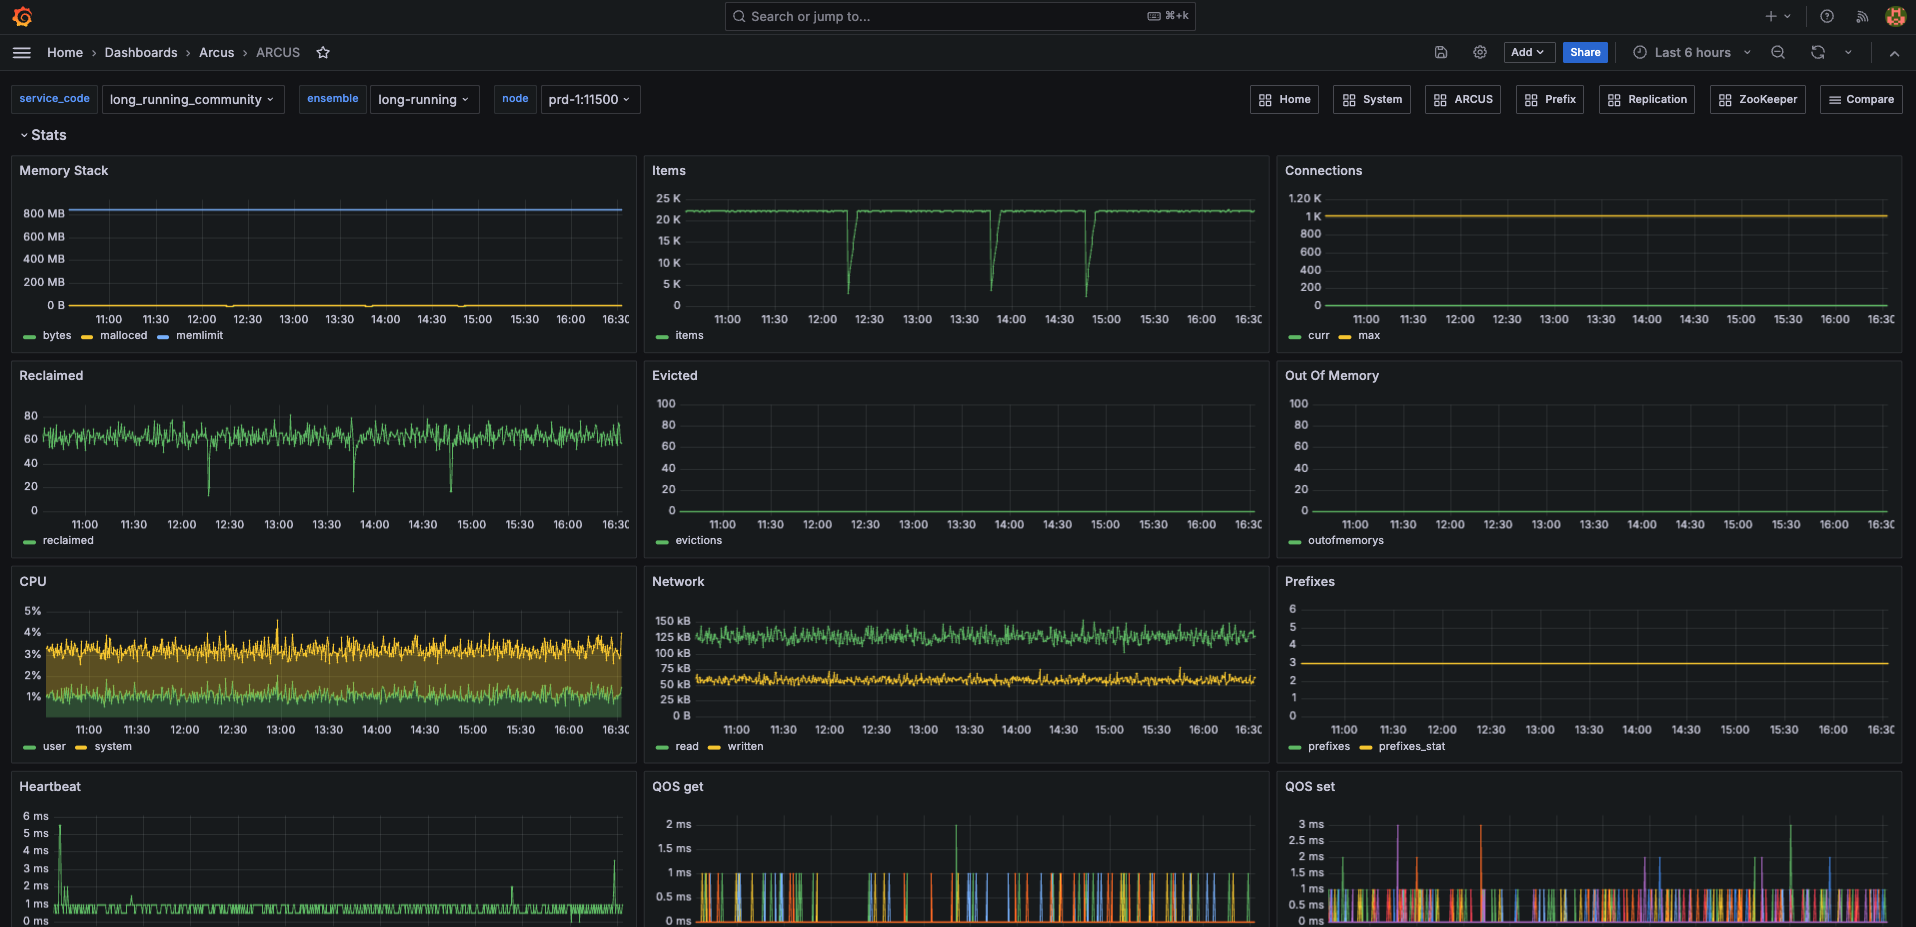Open the hamburger navigation menu
Image resolution: width=1916 pixels, height=927 pixels.
pos(22,53)
